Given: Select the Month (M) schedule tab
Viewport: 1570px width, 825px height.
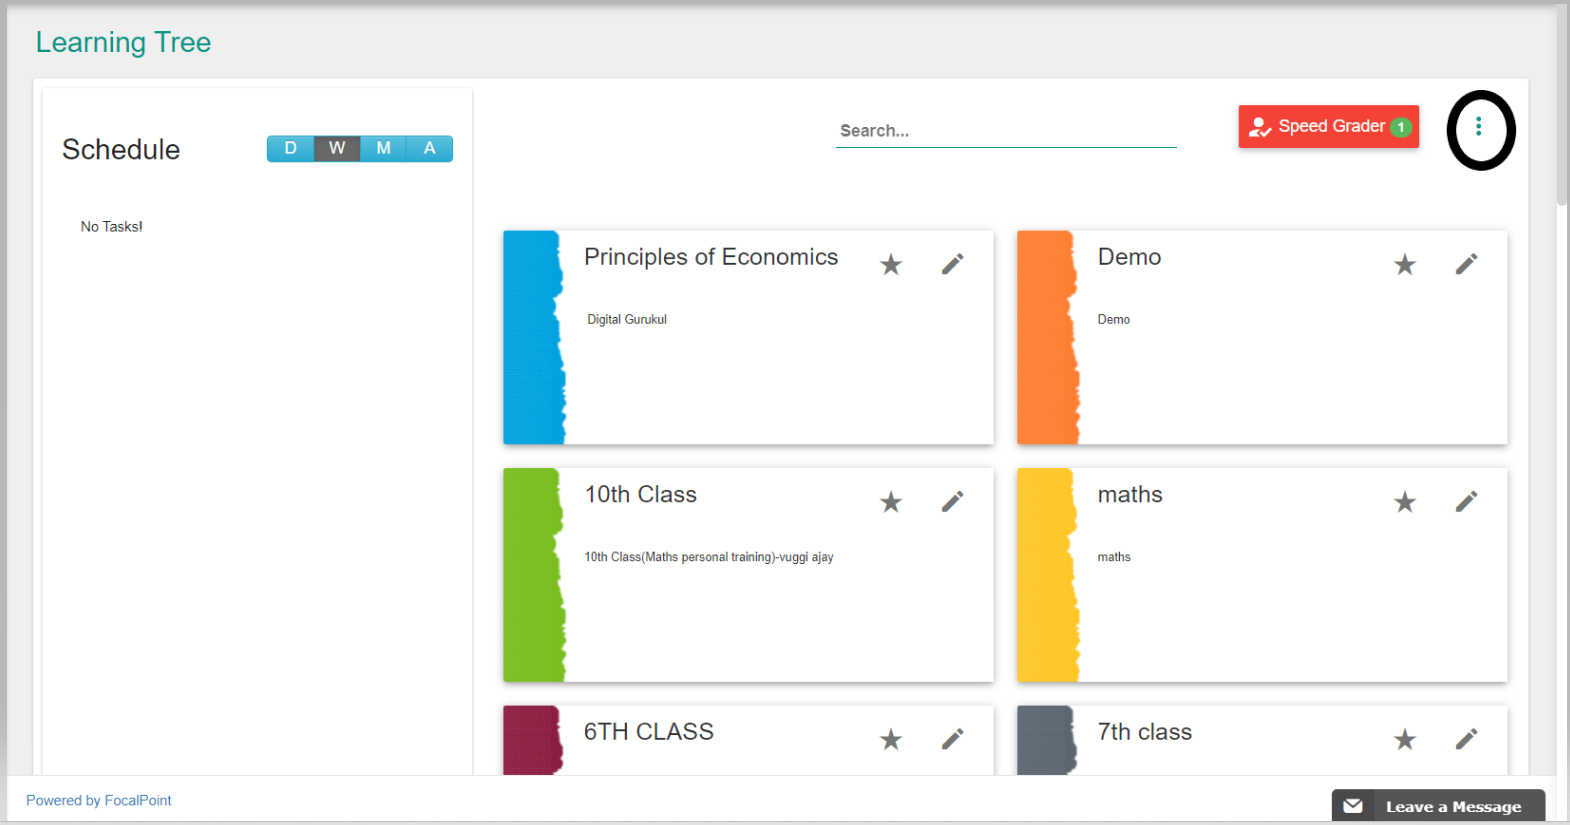Looking at the screenshot, I should 383,148.
